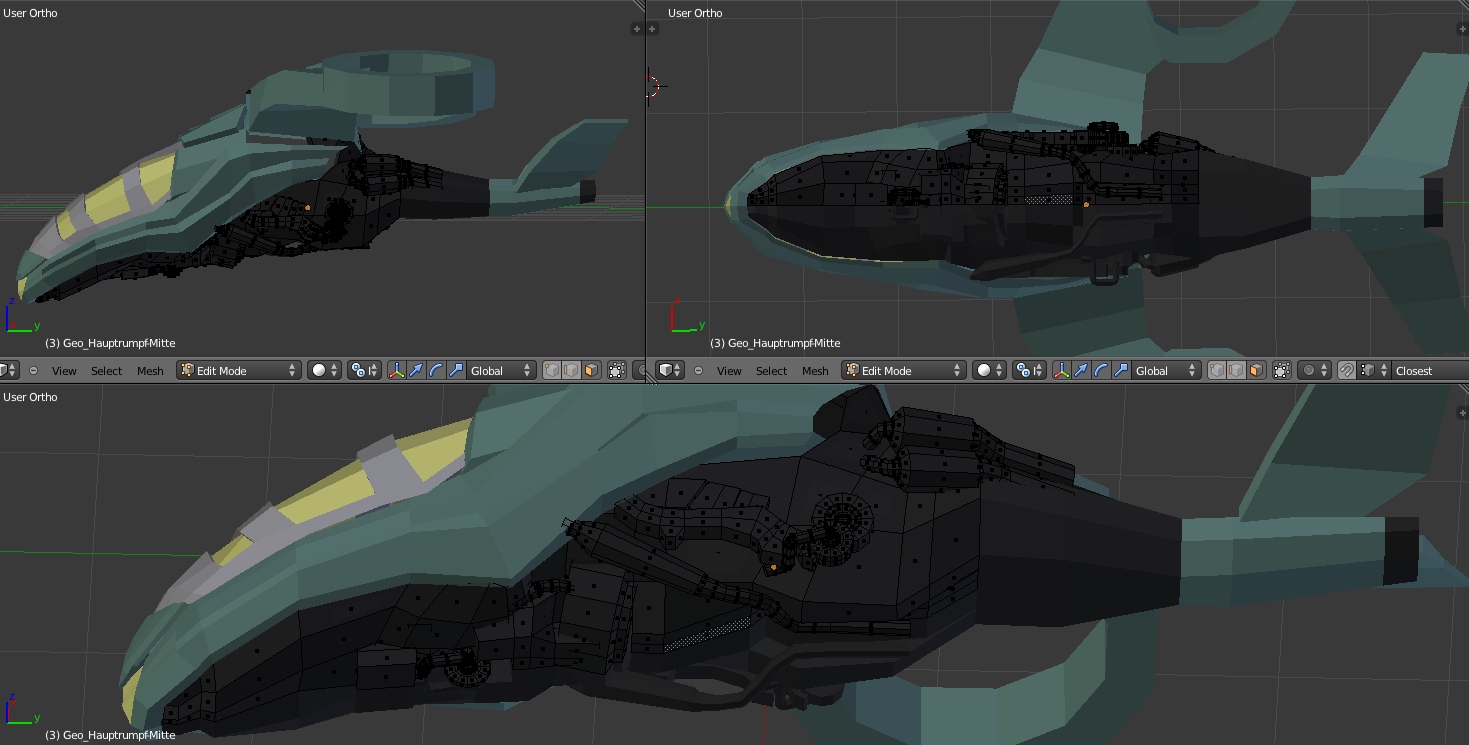Screen dimensions: 1469x745
Task: Open the pivot point dropdown in the top-right header
Action: pyautogui.click(x=1029, y=371)
